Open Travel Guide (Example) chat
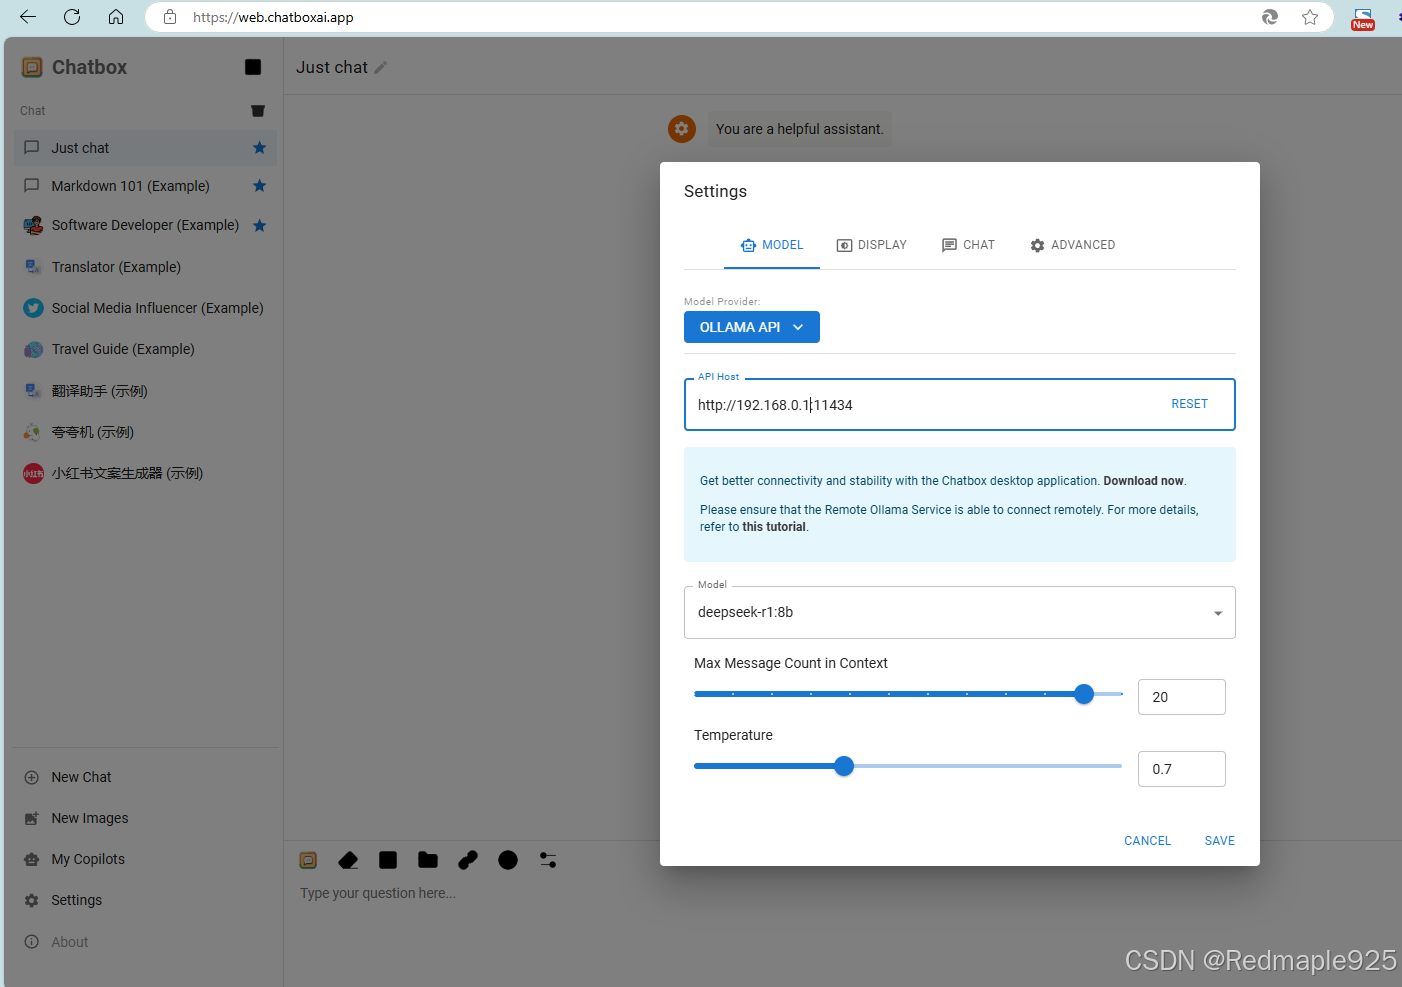The height and width of the screenshot is (987, 1402). point(145,349)
